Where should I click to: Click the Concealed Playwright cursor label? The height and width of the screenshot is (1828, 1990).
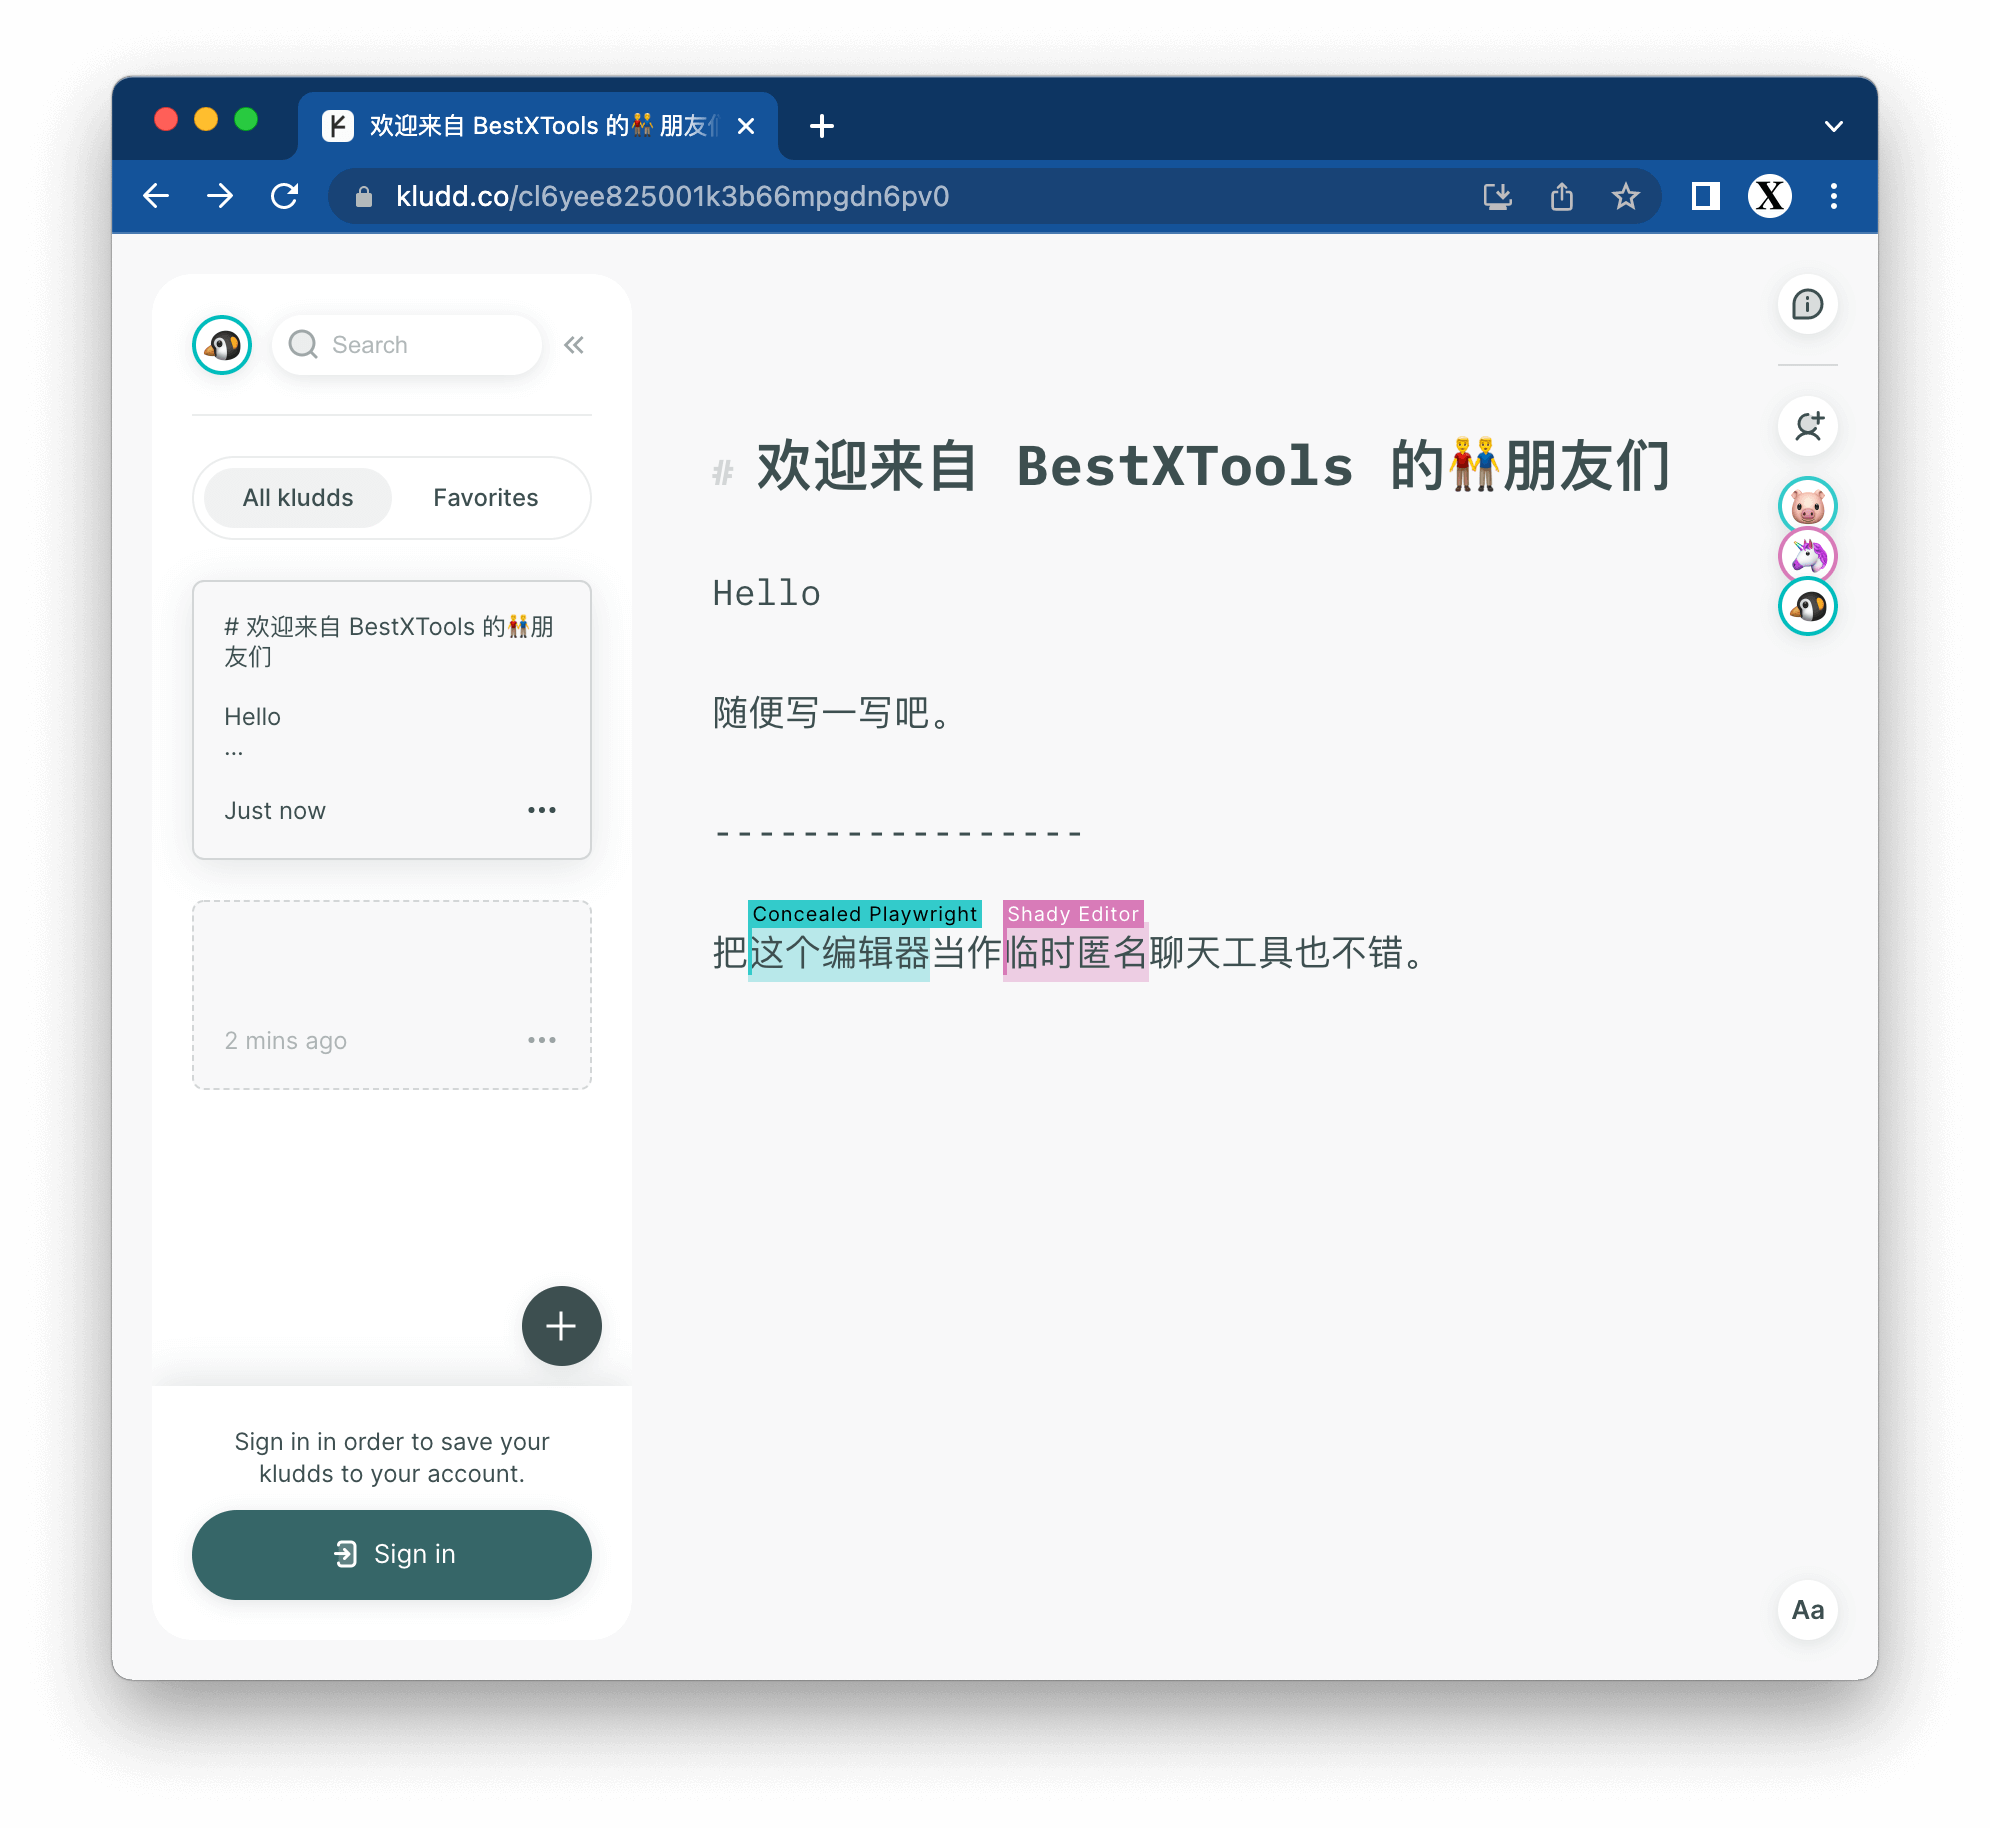point(864,914)
